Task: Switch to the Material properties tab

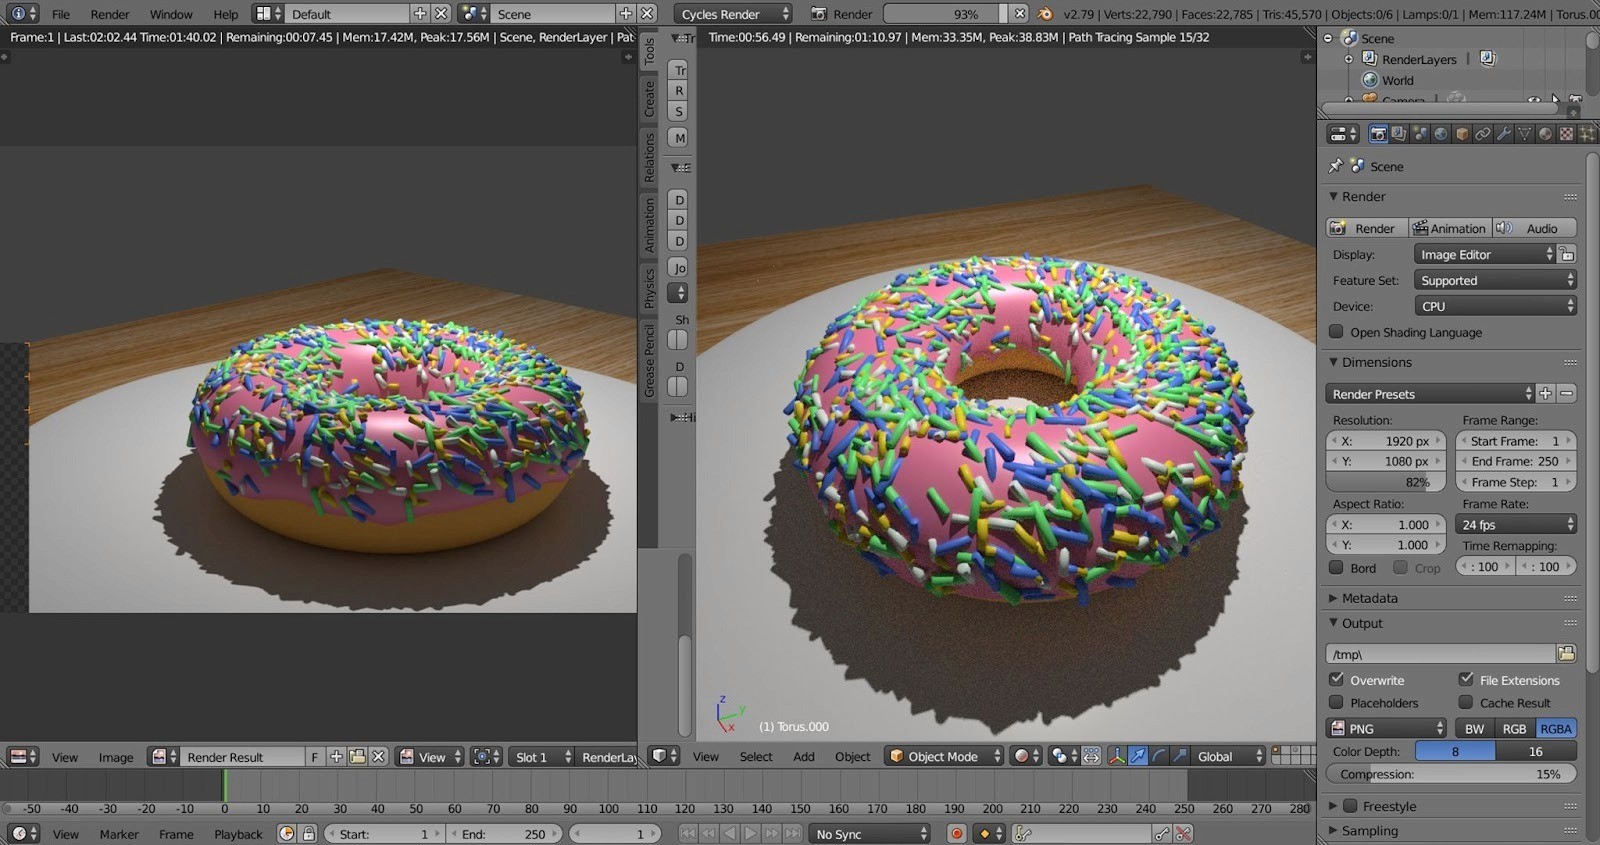Action: click(x=1545, y=134)
